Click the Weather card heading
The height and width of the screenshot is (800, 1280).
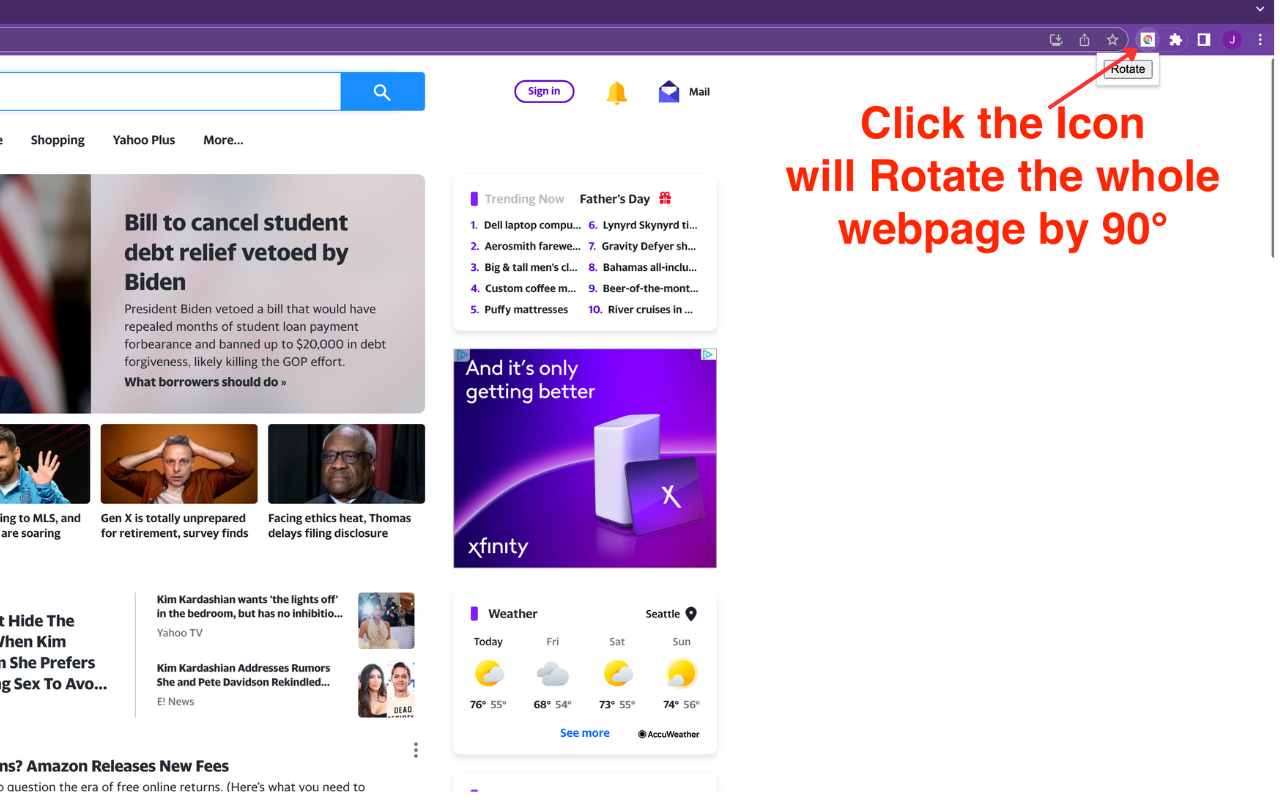[512, 614]
